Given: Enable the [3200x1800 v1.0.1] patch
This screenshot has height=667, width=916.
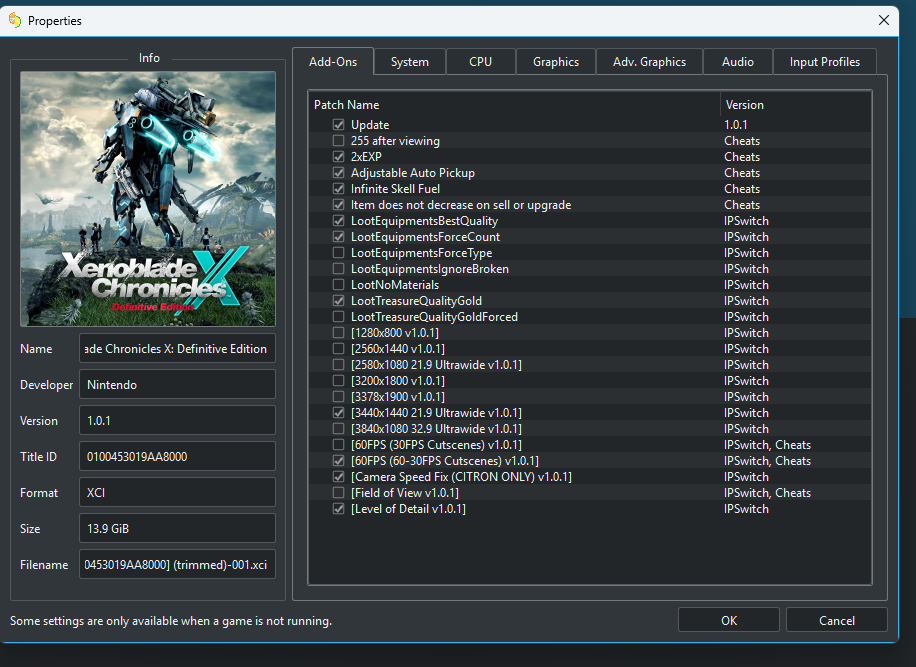Looking at the screenshot, I should pyautogui.click(x=338, y=381).
